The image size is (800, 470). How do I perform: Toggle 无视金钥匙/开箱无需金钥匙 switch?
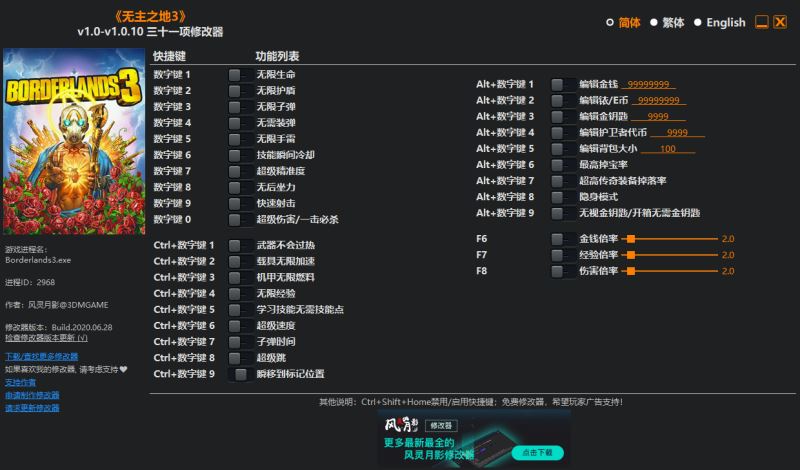click(x=563, y=213)
